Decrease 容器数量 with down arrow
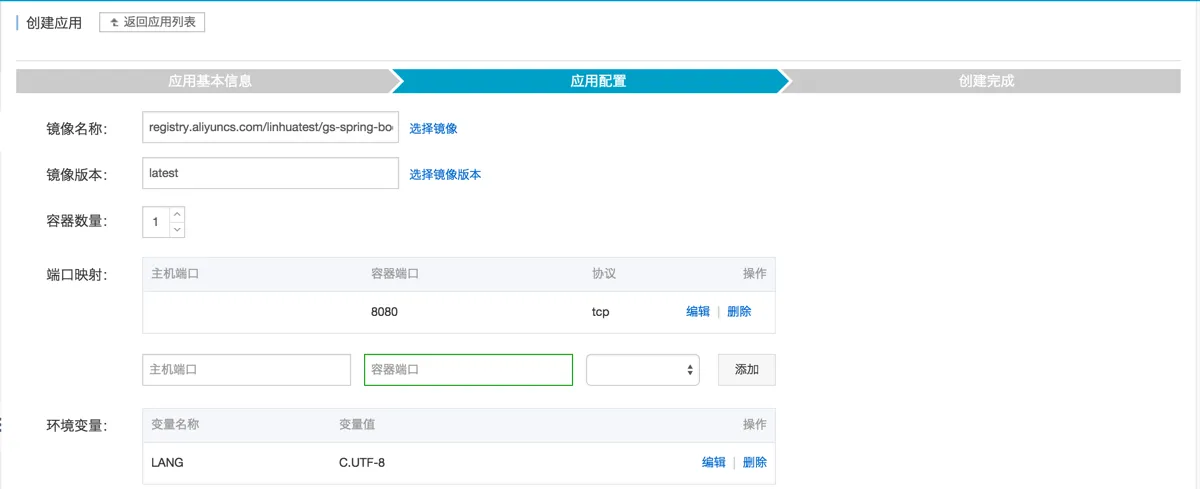The width and height of the screenshot is (1200, 489). coord(177,230)
